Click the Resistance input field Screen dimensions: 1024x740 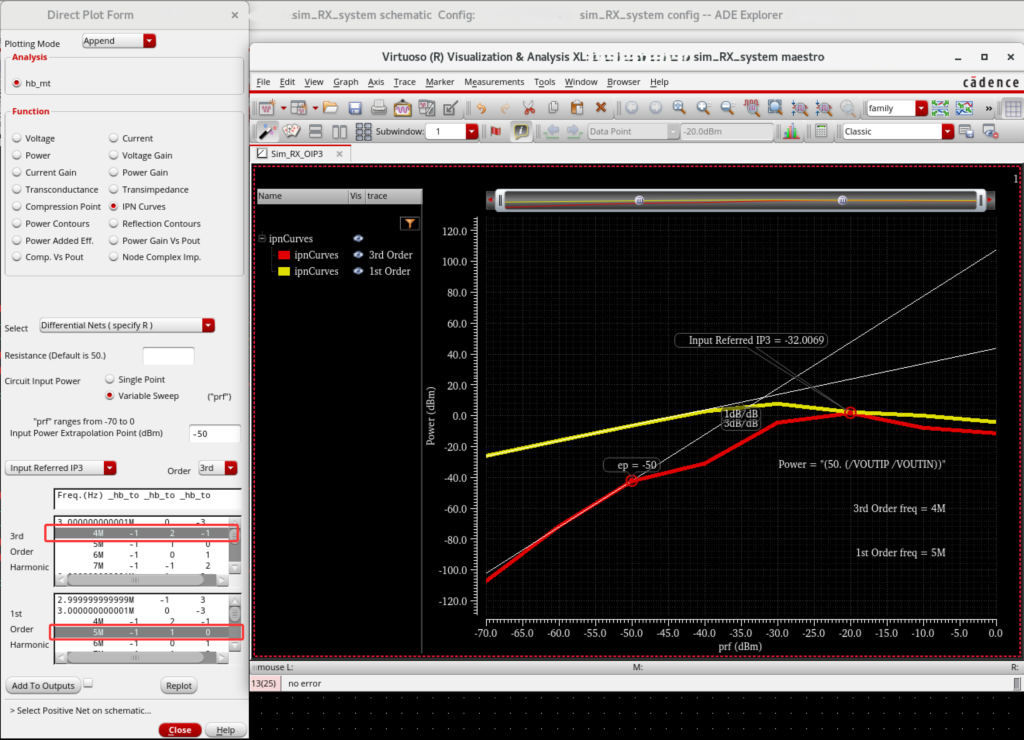click(x=168, y=355)
